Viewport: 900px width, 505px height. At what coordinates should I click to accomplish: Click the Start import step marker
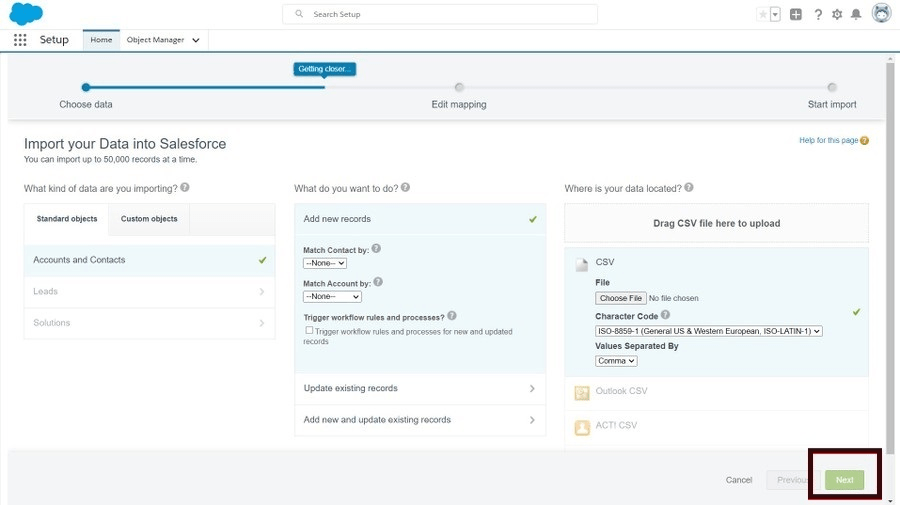832,87
